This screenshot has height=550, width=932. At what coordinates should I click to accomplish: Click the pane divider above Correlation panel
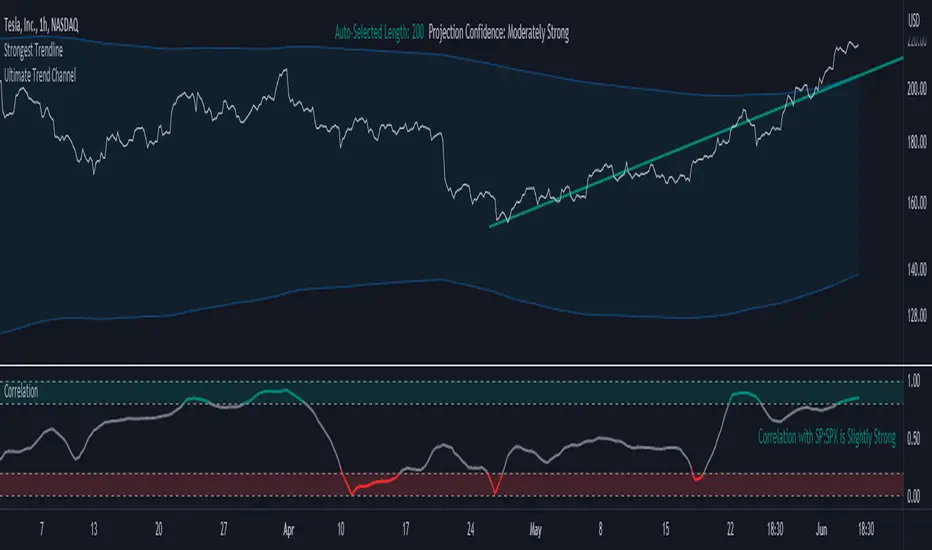pyautogui.click(x=450, y=365)
